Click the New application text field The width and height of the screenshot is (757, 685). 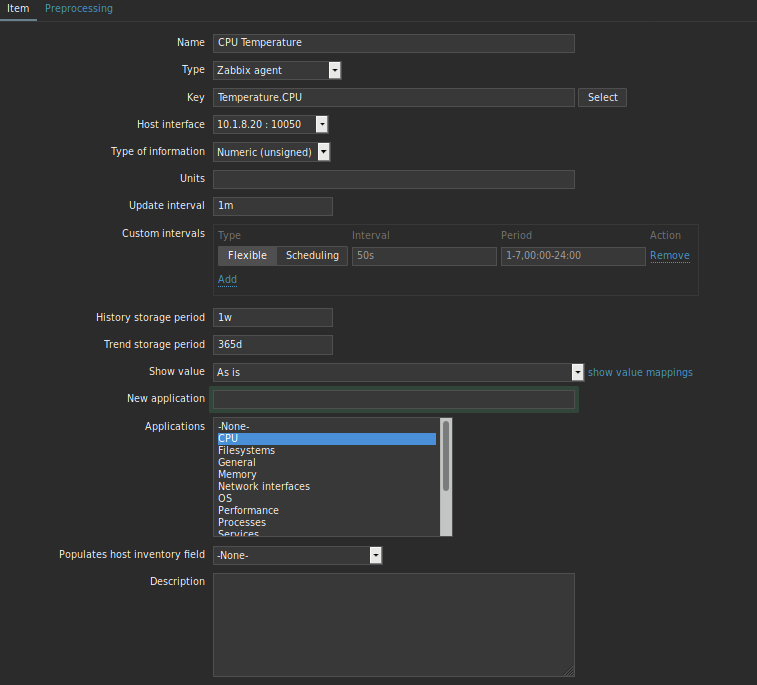(394, 399)
